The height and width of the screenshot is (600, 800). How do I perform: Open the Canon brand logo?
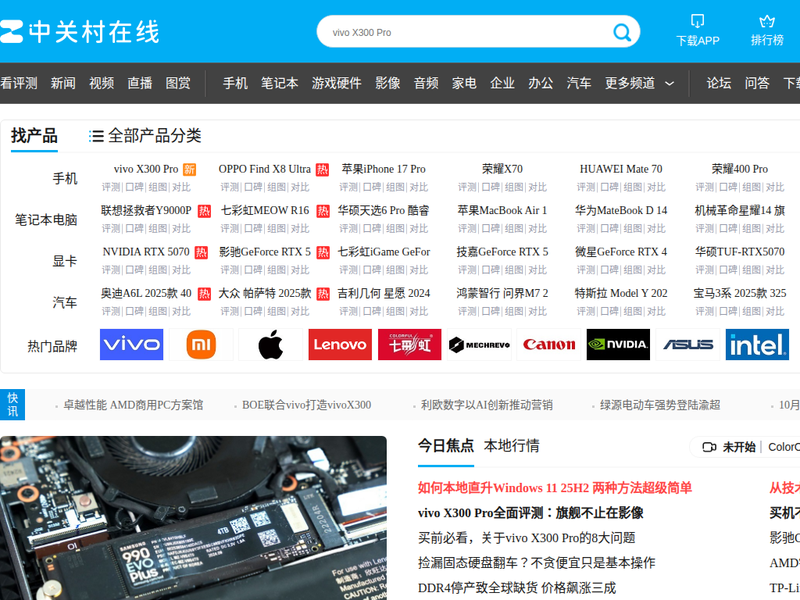tap(549, 345)
